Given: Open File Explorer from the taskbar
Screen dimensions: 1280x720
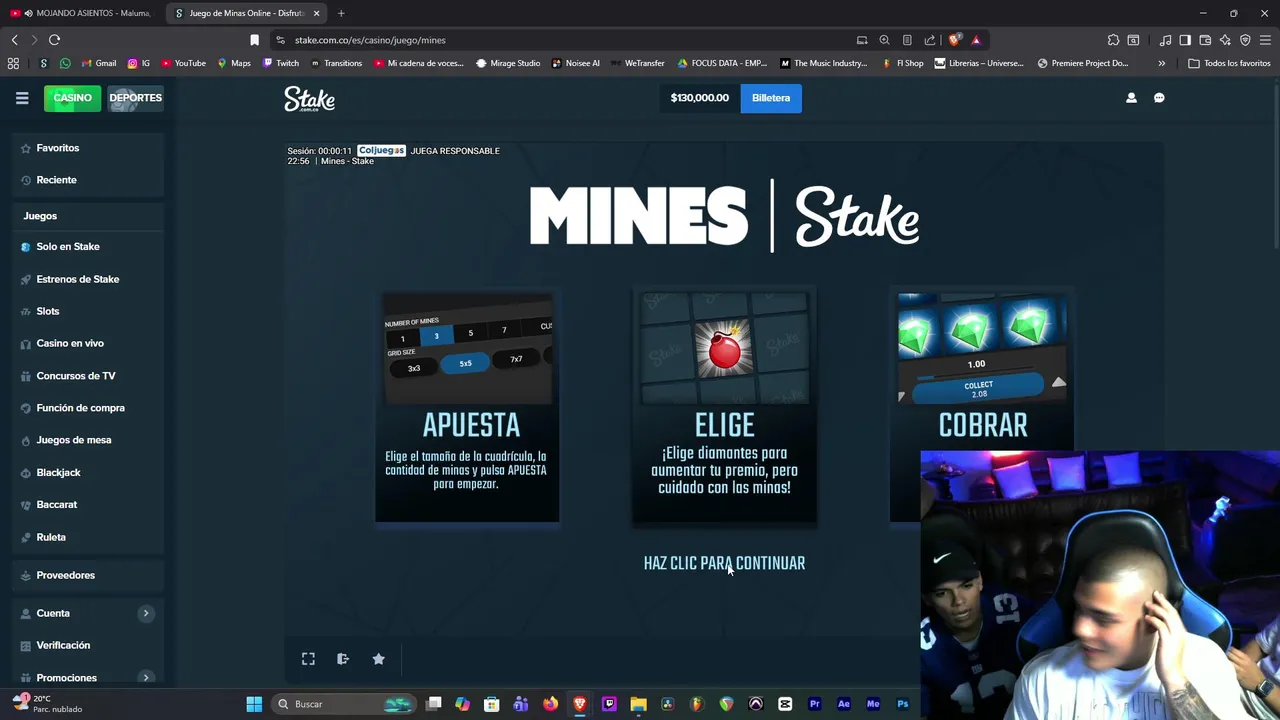Looking at the screenshot, I should click(638, 704).
